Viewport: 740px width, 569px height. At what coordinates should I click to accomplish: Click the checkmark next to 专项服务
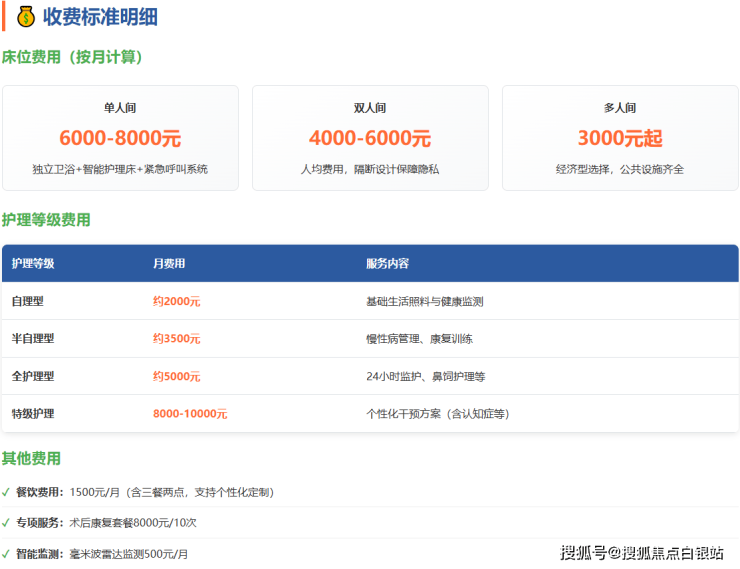(x=6, y=523)
